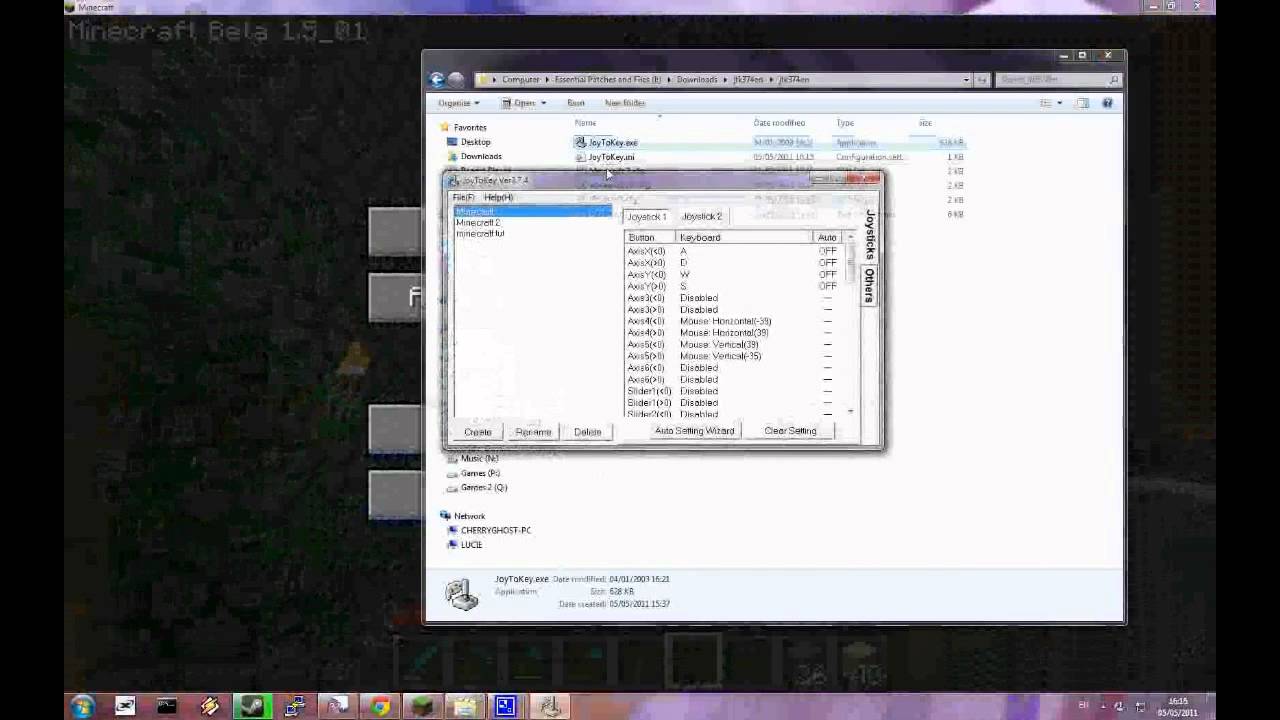Open the Organize dropdown in Explorer
Viewport: 1280px width, 720px height.
click(x=459, y=103)
